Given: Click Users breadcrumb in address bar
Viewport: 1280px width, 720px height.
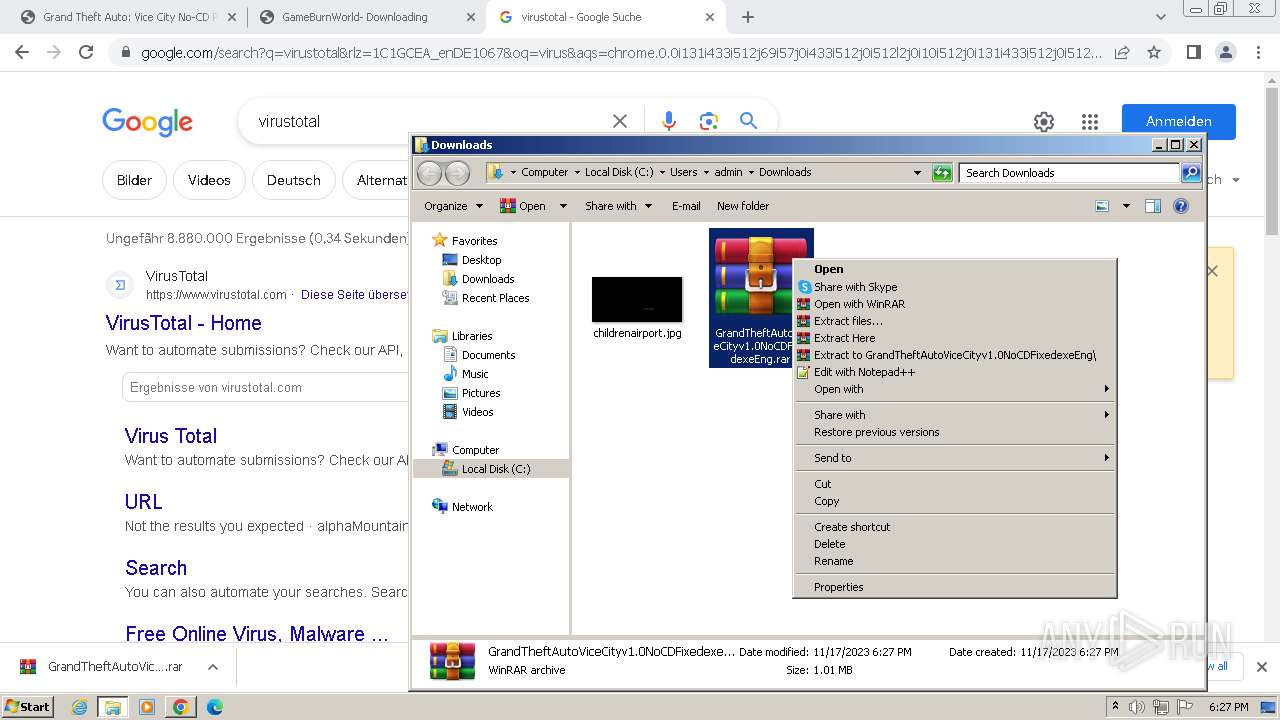Looking at the screenshot, I should [684, 172].
